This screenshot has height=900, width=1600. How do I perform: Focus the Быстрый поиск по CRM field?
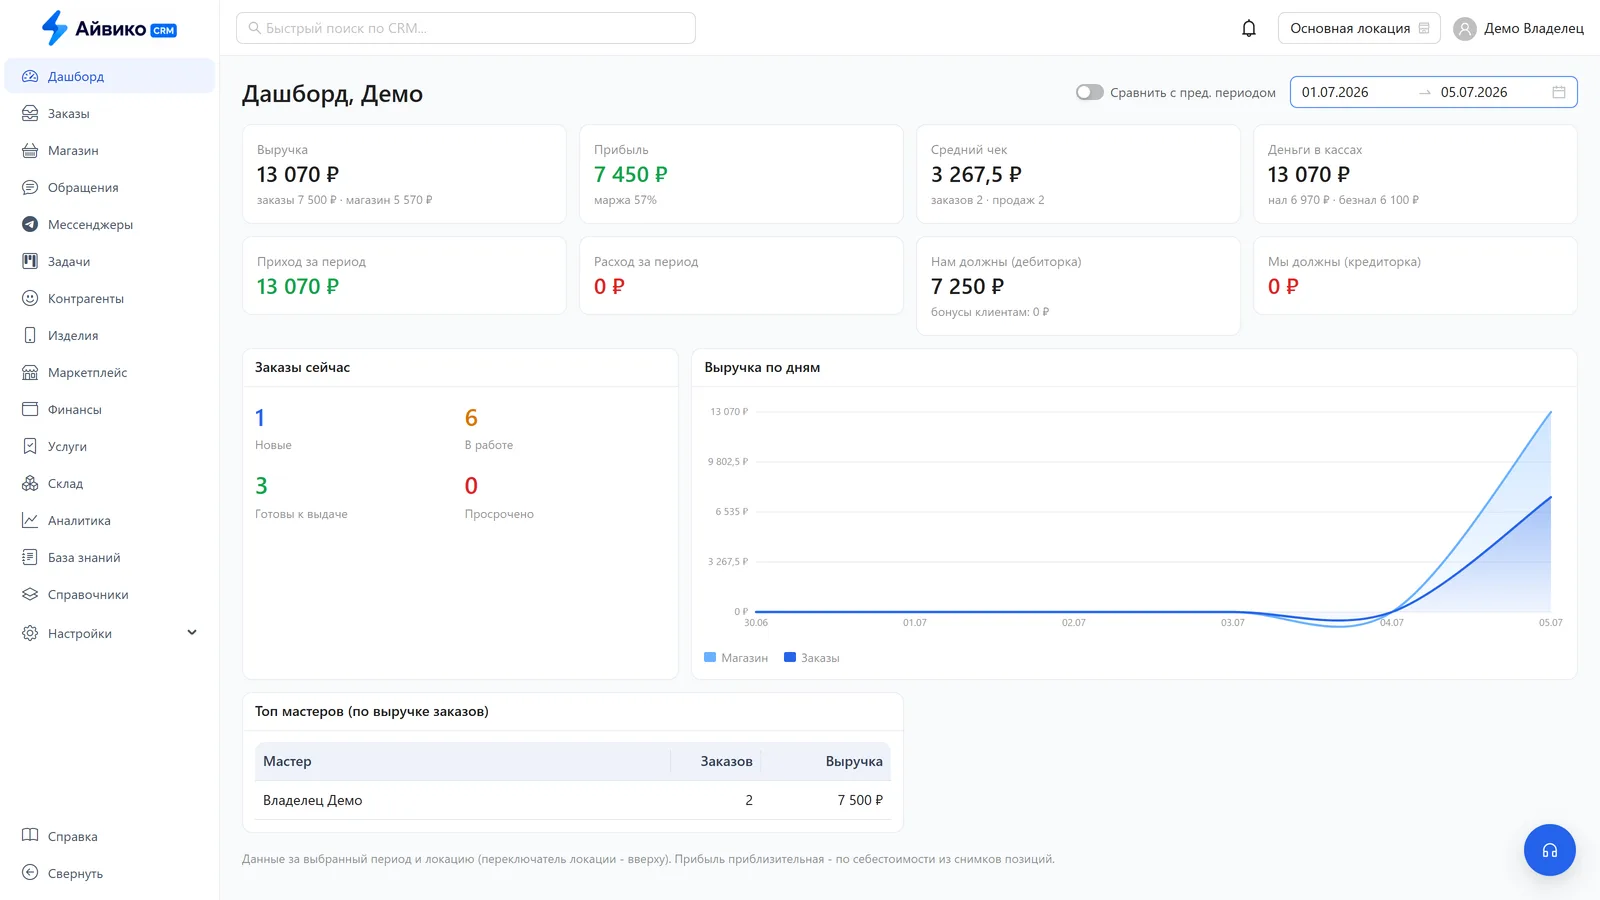pyautogui.click(x=466, y=28)
